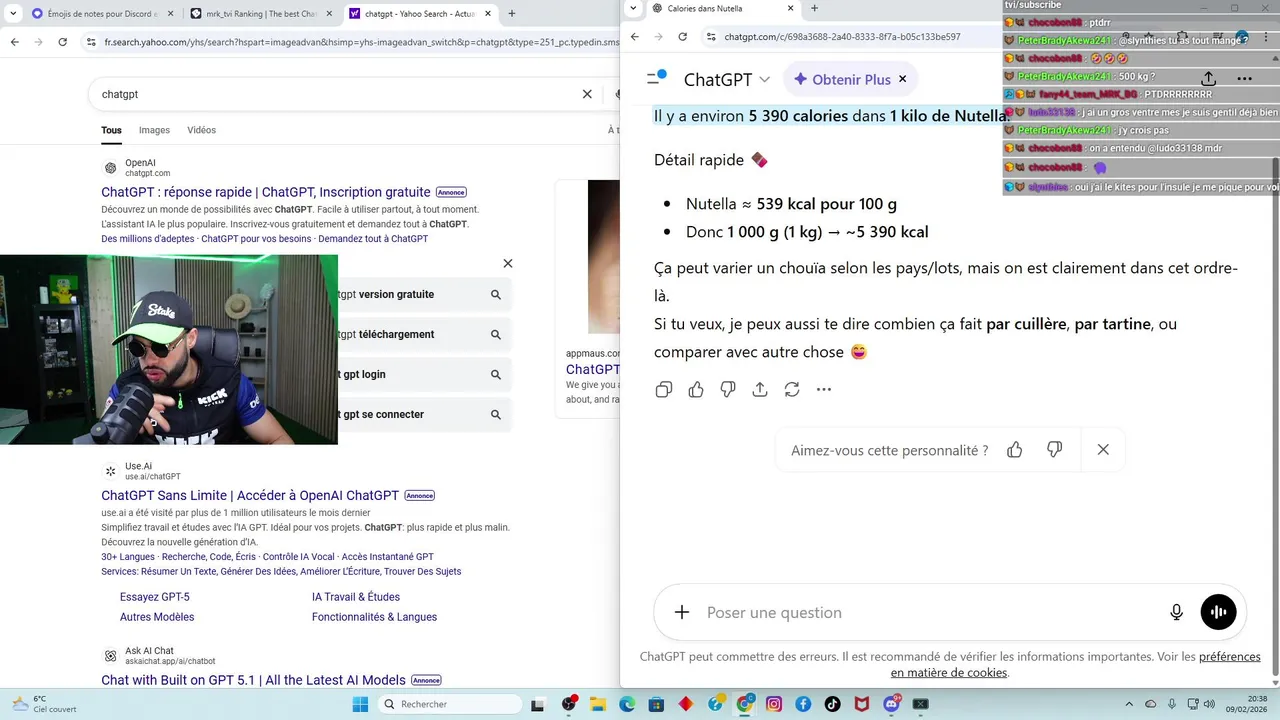
Task: Open the IA Travail & Études sublink
Action: (x=356, y=597)
